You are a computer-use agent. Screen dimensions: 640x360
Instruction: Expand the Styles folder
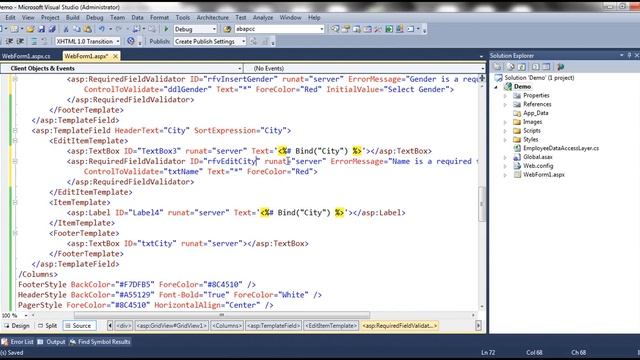pos(505,140)
